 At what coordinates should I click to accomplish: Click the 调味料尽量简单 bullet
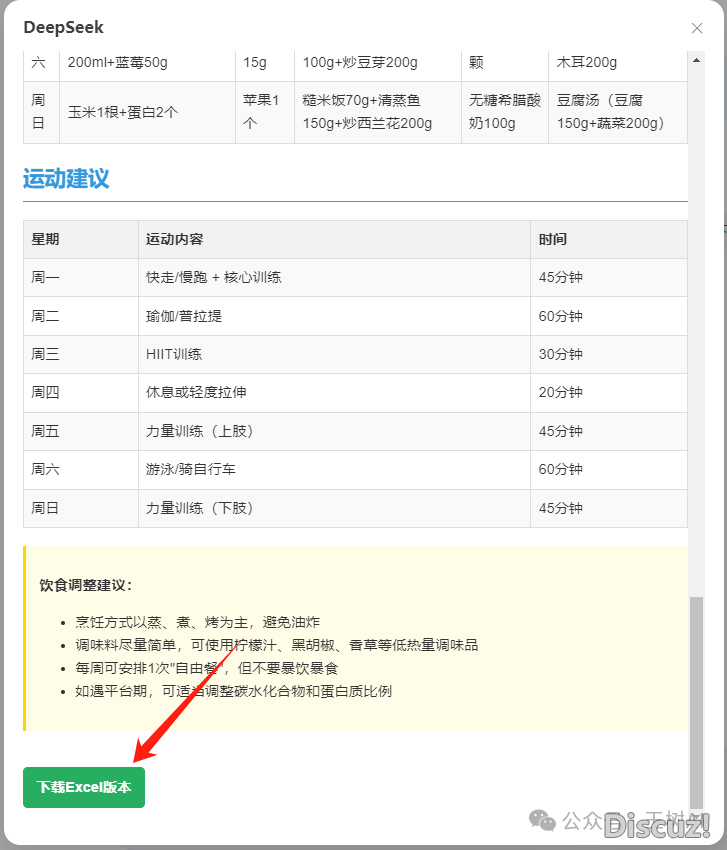276,645
